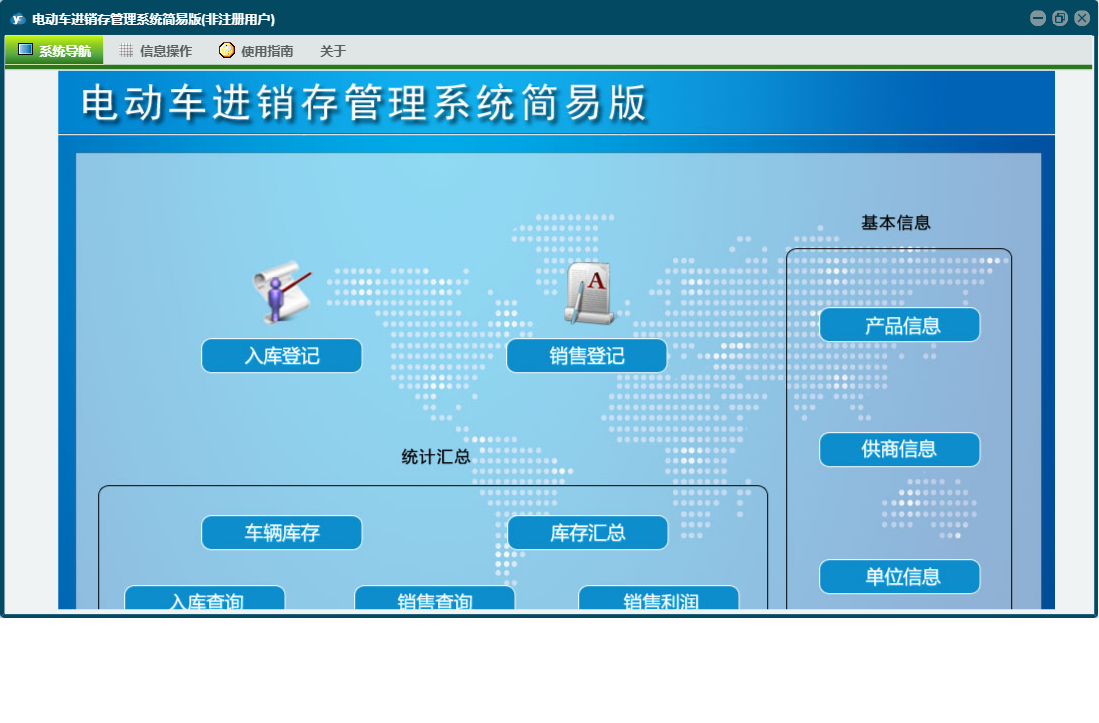Go to 入库查询
Screen dimensions: 1099x723
coord(205,599)
